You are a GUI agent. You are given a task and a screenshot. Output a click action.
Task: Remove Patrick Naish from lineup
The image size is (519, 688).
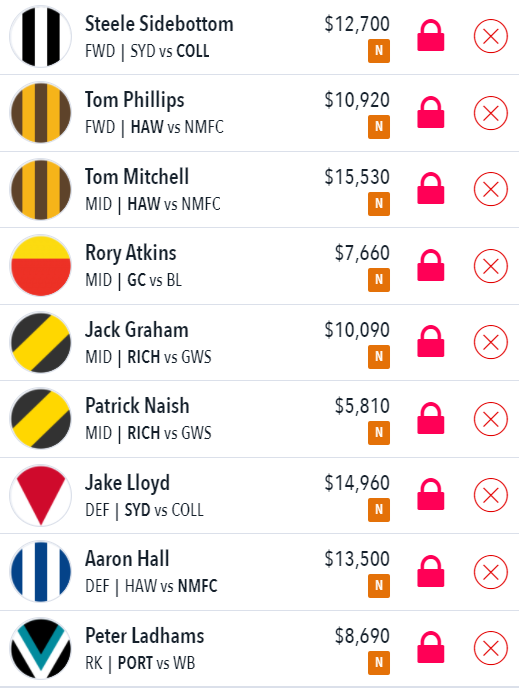[x=490, y=419]
